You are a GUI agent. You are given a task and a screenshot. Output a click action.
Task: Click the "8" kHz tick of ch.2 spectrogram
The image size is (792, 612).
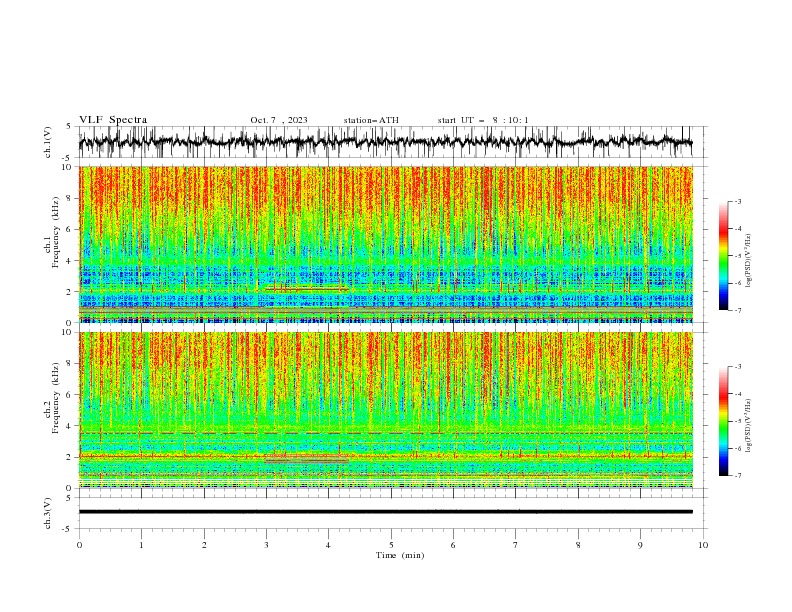[x=70, y=364]
